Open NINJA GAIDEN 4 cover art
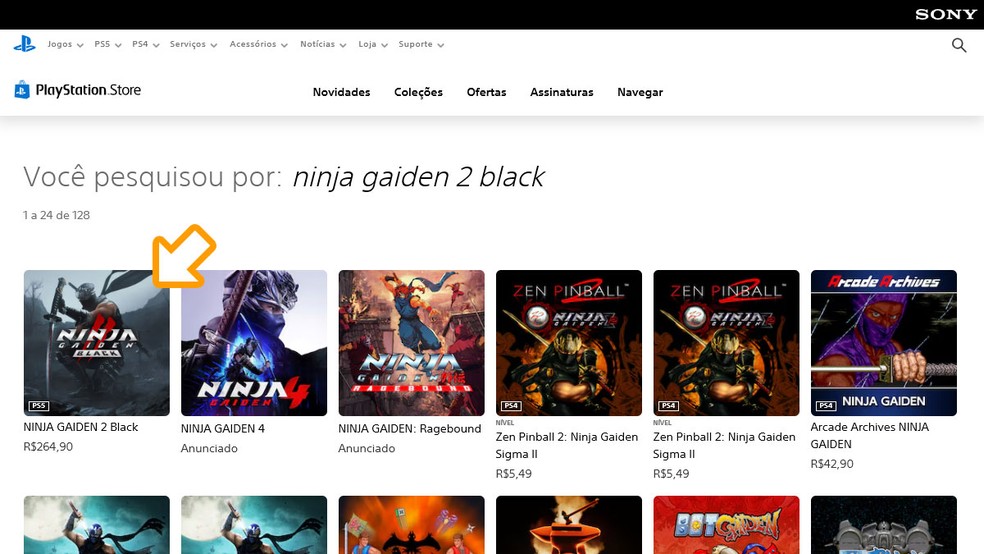Viewport: 984px width, 554px height. [254, 343]
